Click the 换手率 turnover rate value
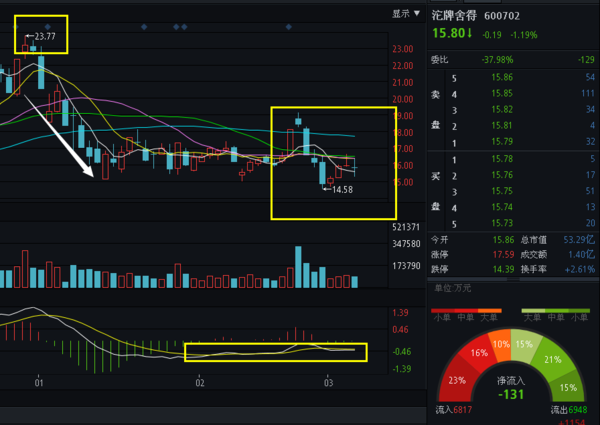Image resolution: width=600 pixels, height=425 pixels. [579, 269]
